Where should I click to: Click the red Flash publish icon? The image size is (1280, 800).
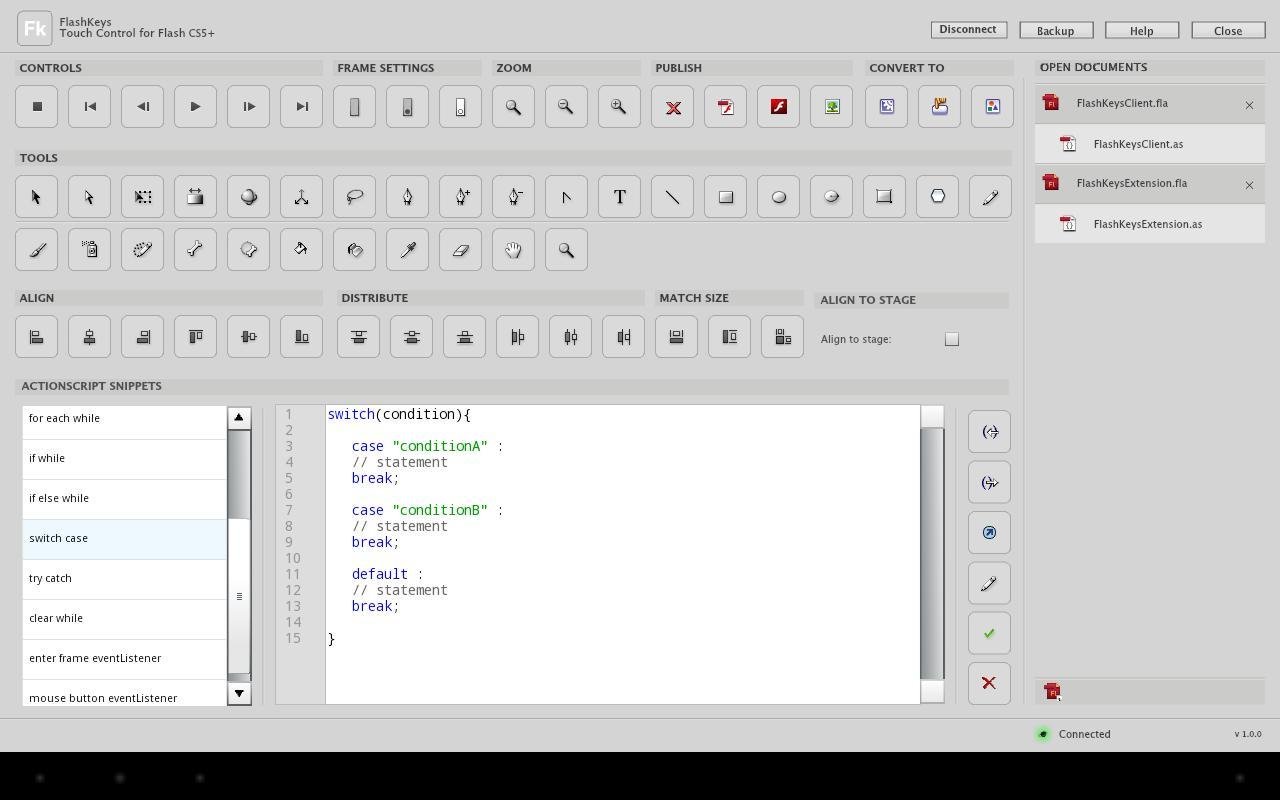779,107
